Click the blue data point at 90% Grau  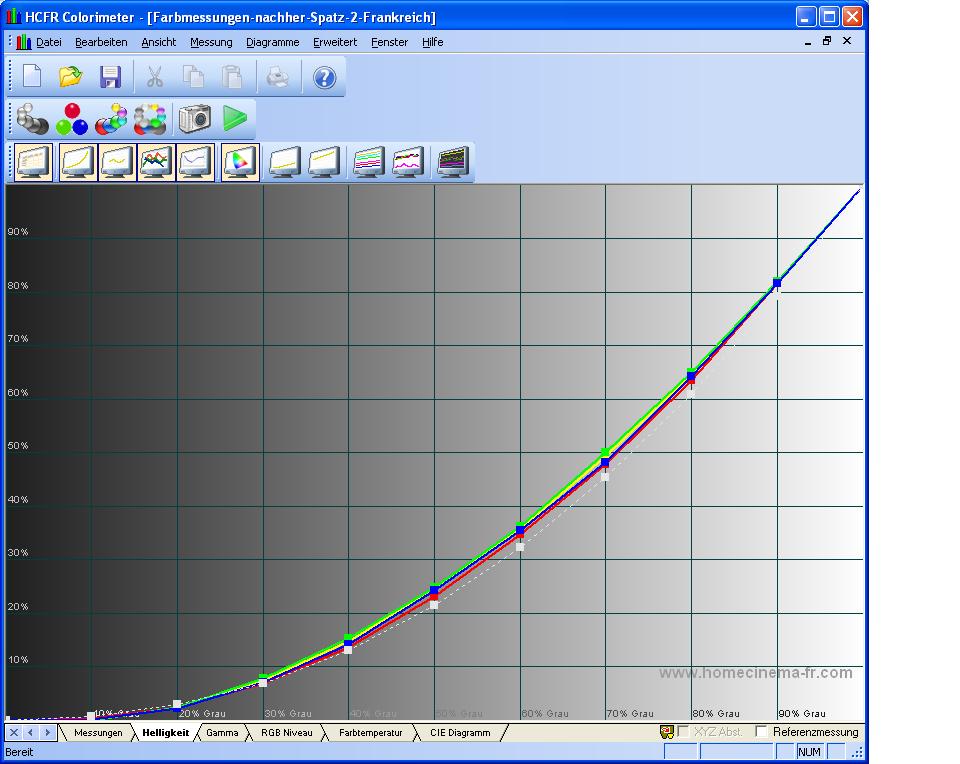click(777, 283)
